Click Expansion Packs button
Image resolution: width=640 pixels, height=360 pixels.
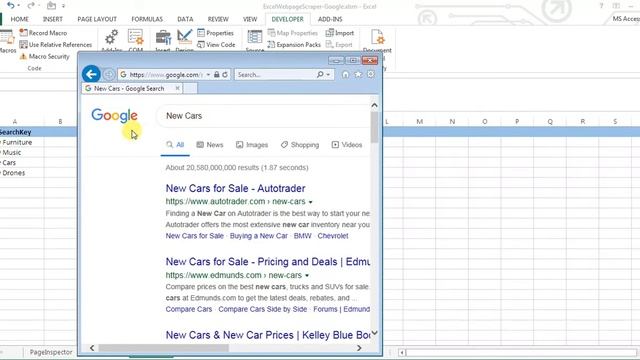point(294,44)
